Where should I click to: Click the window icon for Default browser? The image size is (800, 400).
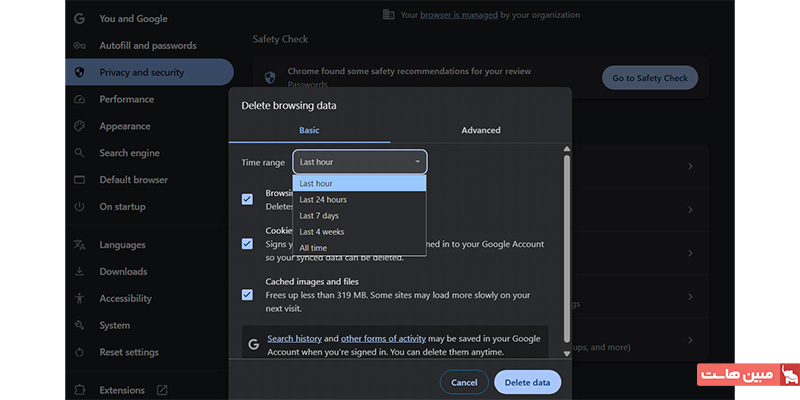click(x=79, y=180)
